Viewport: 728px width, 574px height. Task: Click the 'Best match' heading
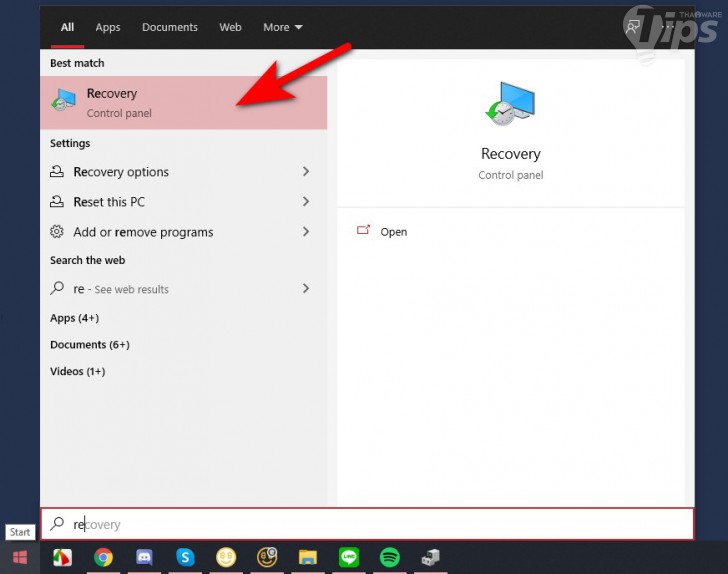pos(77,63)
